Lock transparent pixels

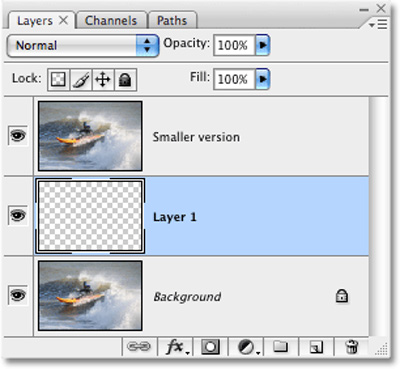(x=58, y=80)
